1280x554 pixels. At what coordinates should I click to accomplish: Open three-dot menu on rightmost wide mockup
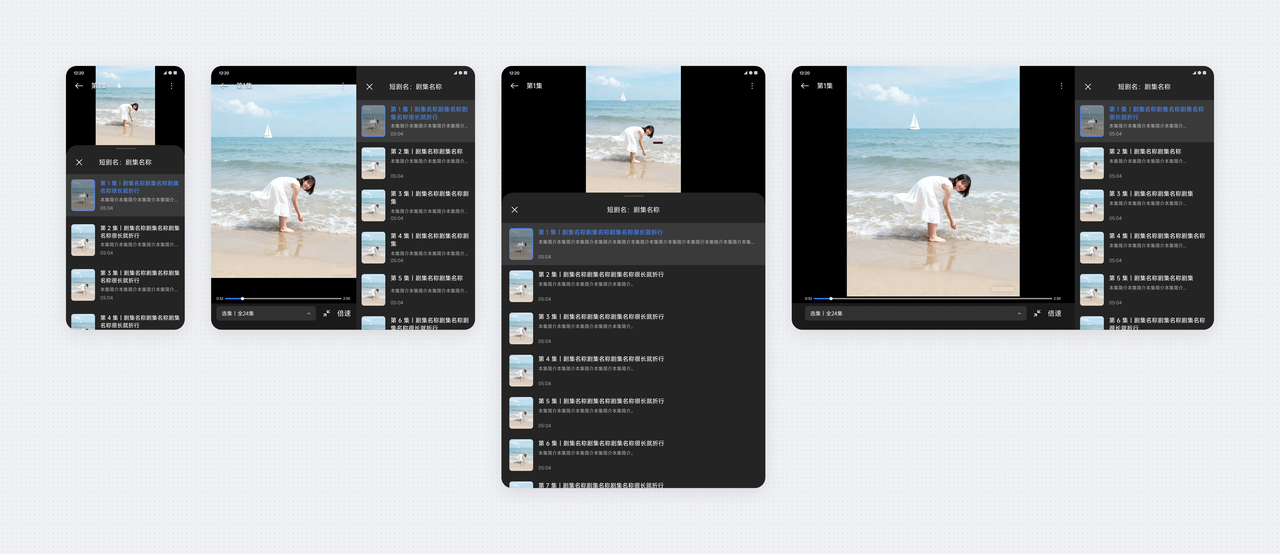pyautogui.click(x=1061, y=86)
